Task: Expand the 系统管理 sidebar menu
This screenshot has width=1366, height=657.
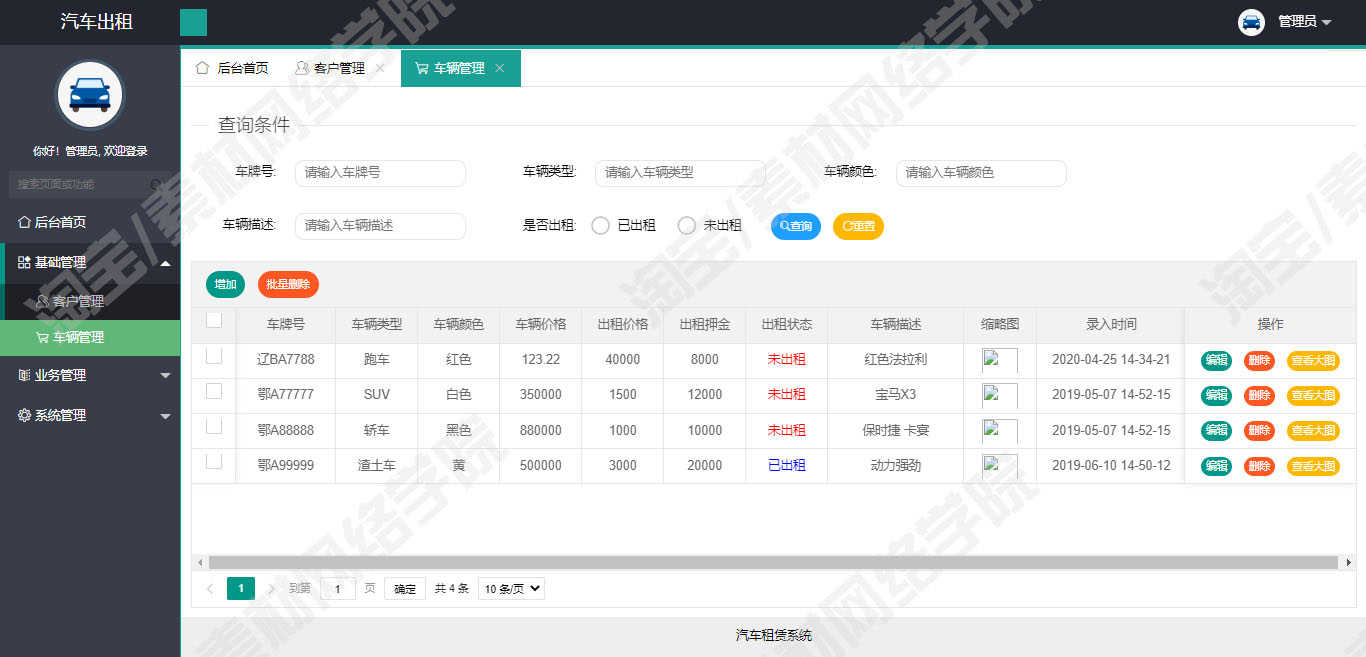Action: click(x=90, y=415)
